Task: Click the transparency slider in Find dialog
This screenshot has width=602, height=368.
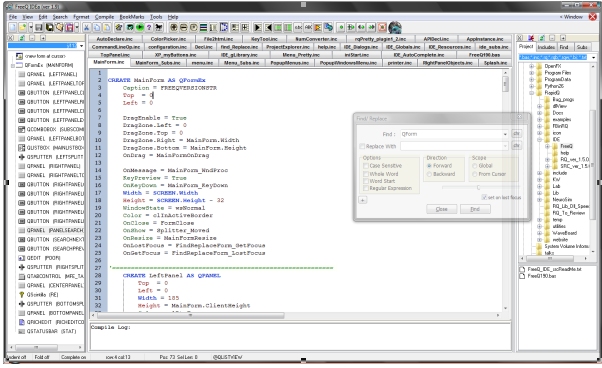Action: (x=478, y=188)
